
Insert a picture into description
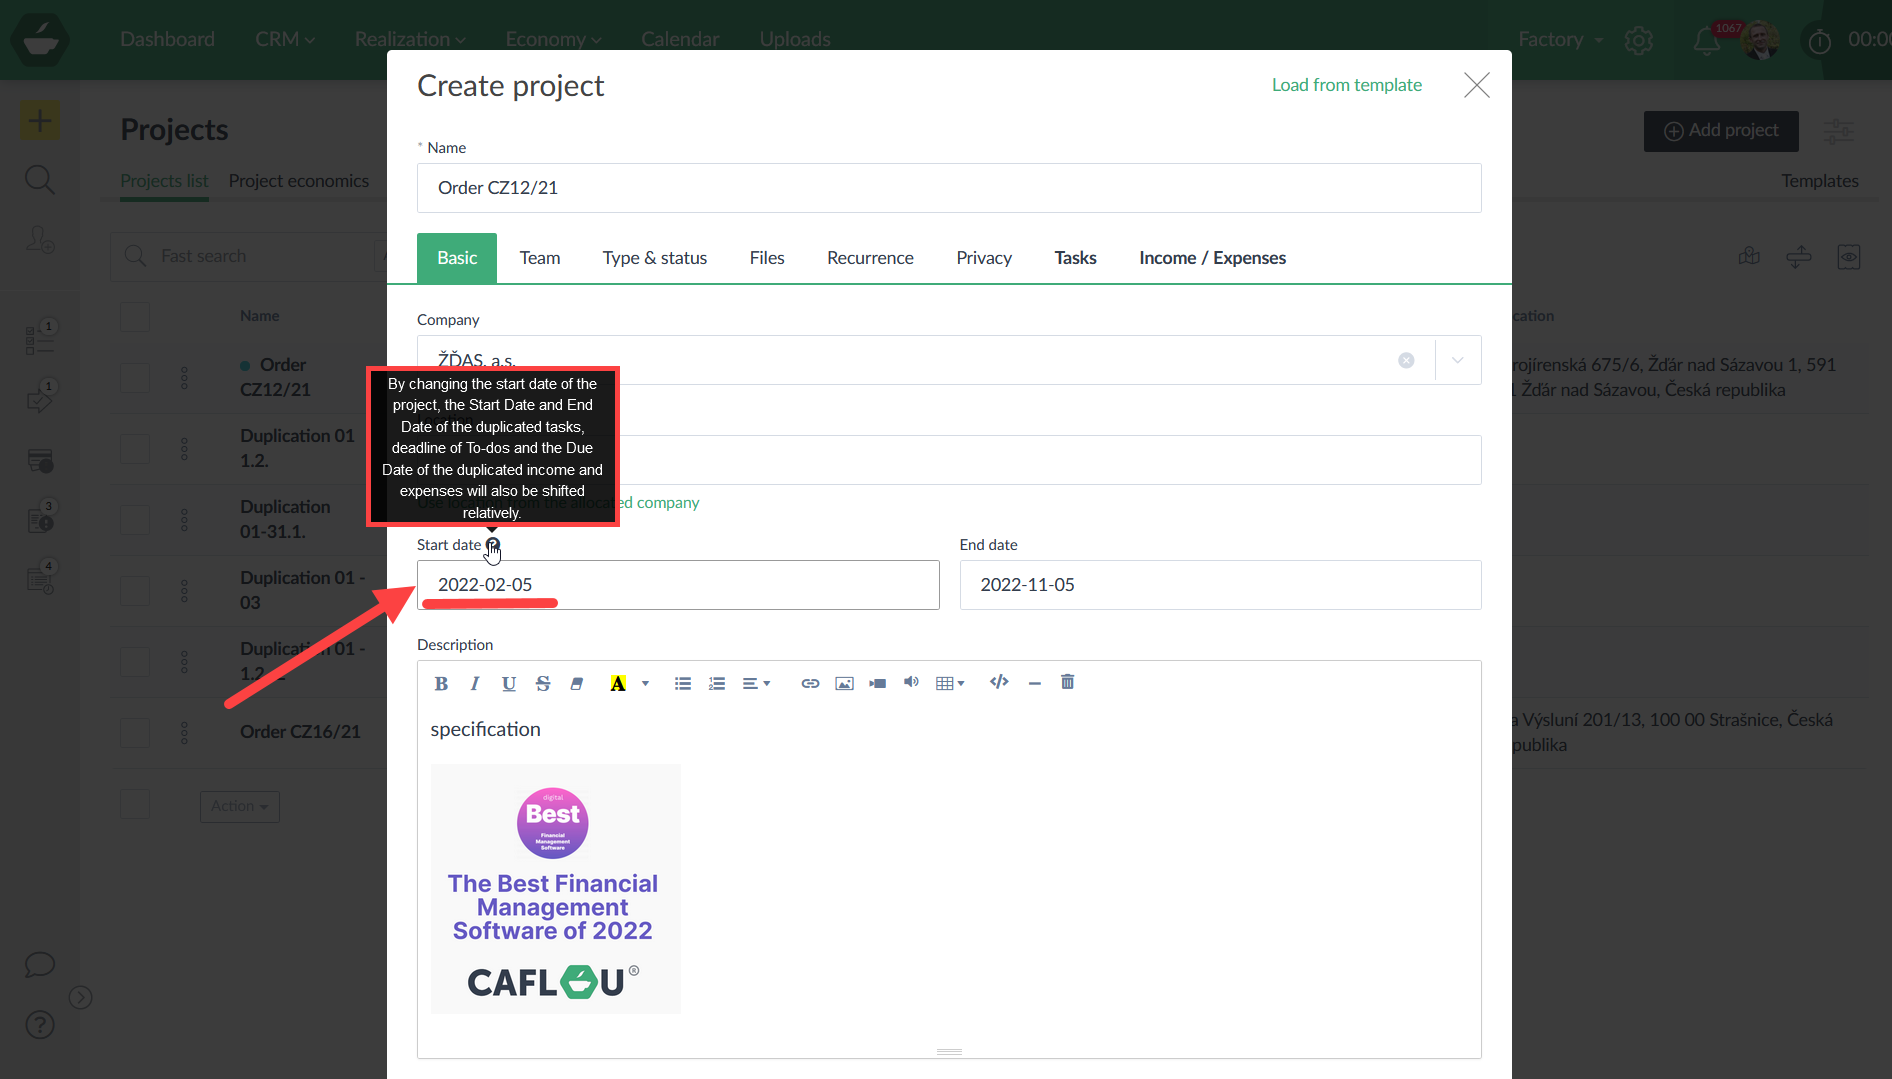pyautogui.click(x=844, y=683)
